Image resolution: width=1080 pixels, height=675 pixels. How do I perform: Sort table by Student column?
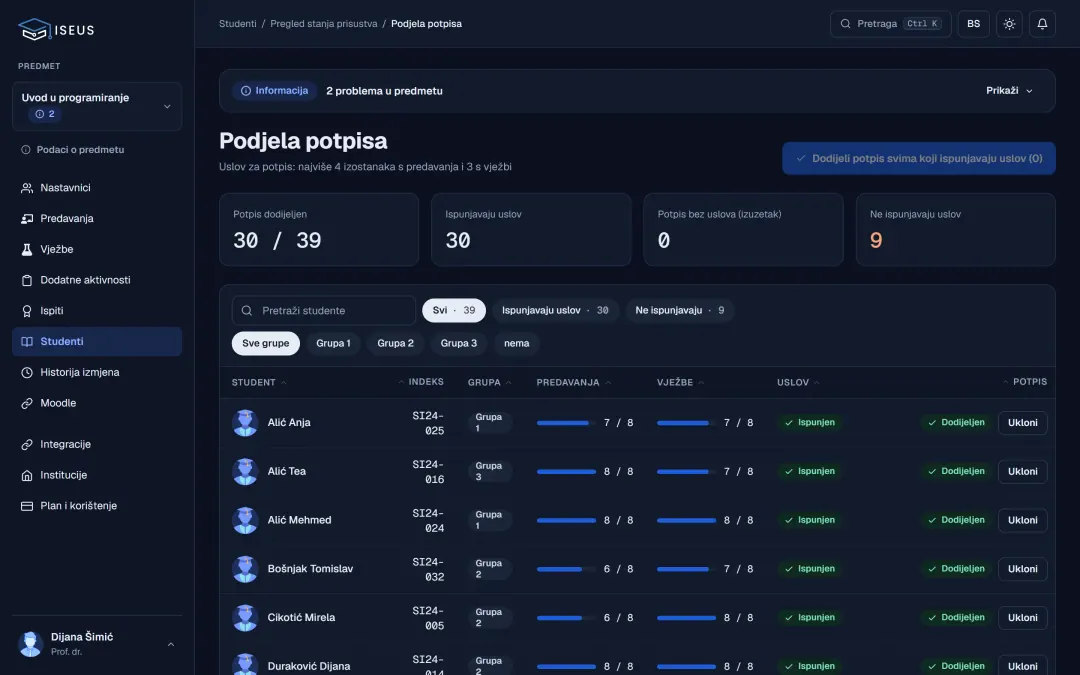pyautogui.click(x=259, y=382)
